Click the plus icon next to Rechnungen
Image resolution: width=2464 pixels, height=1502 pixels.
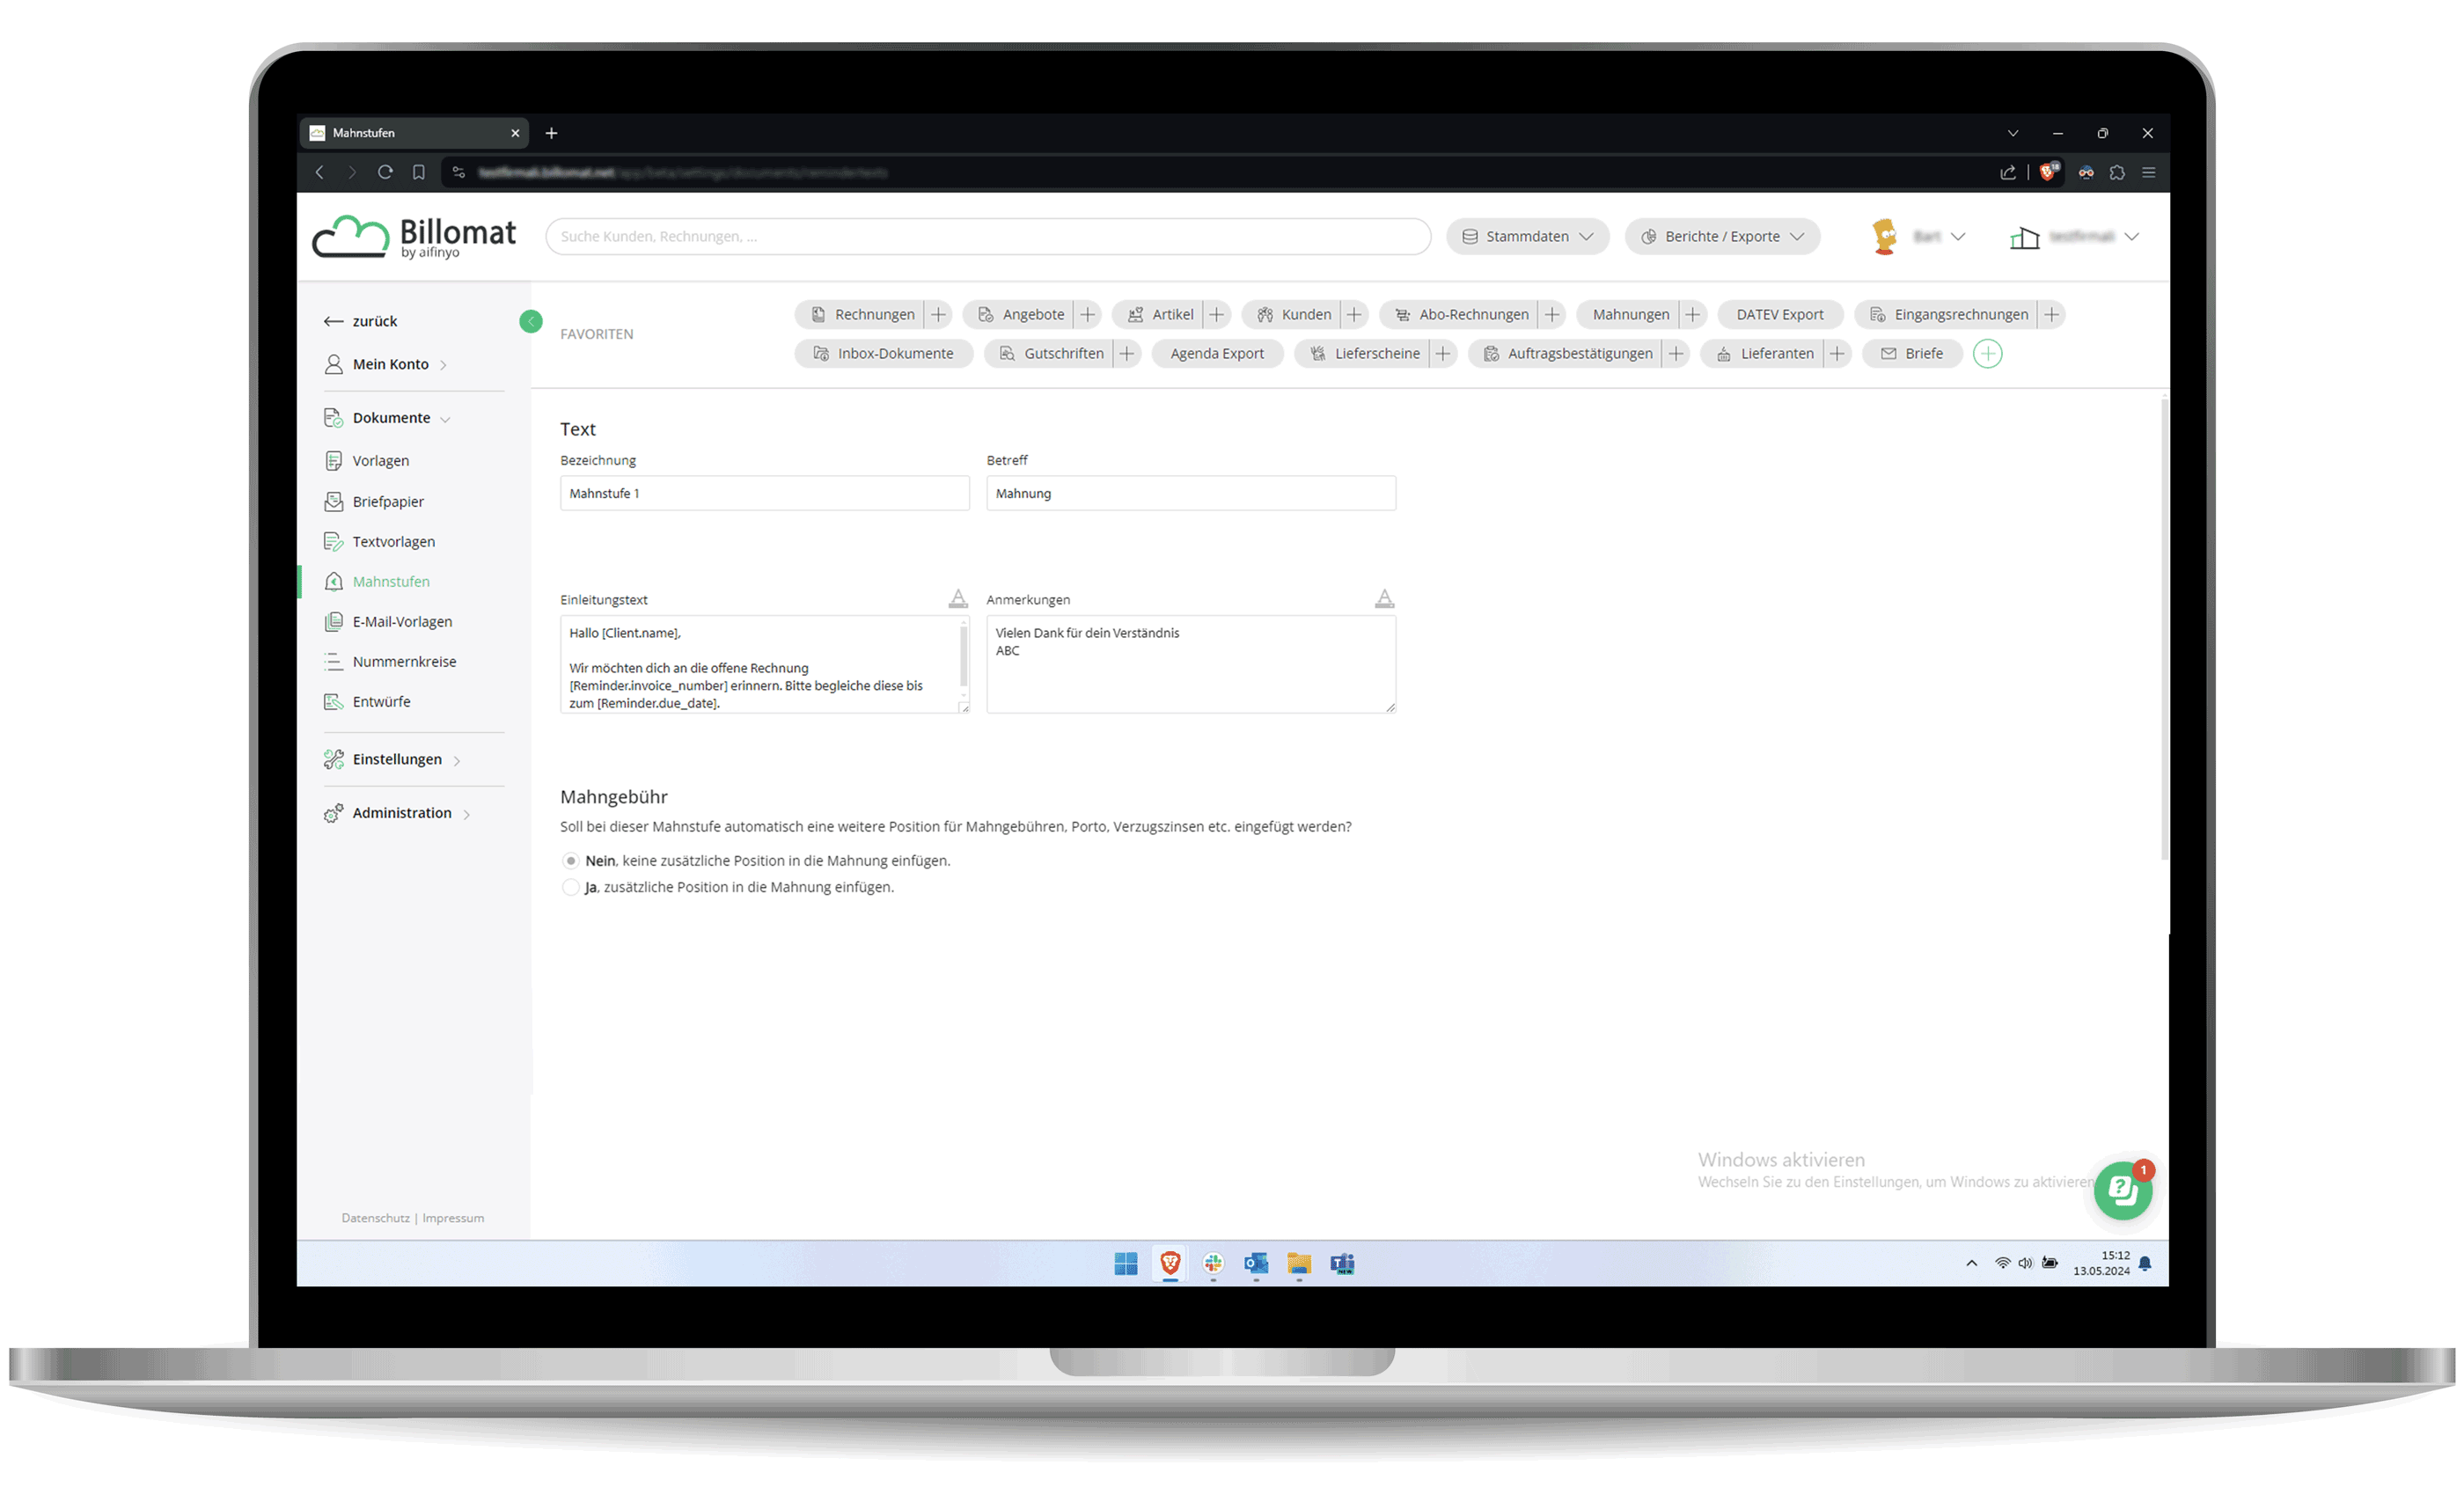point(937,314)
